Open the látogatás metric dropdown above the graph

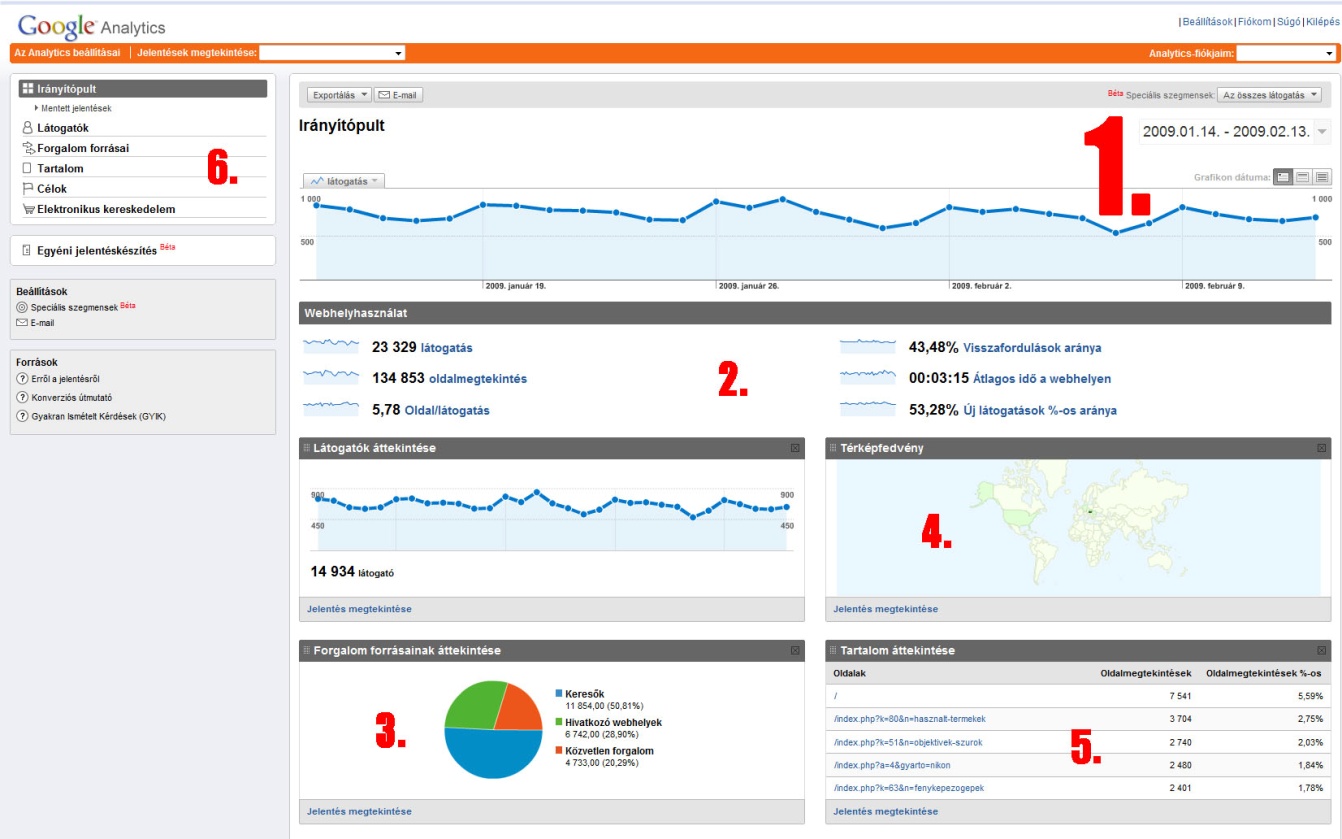pyautogui.click(x=344, y=181)
